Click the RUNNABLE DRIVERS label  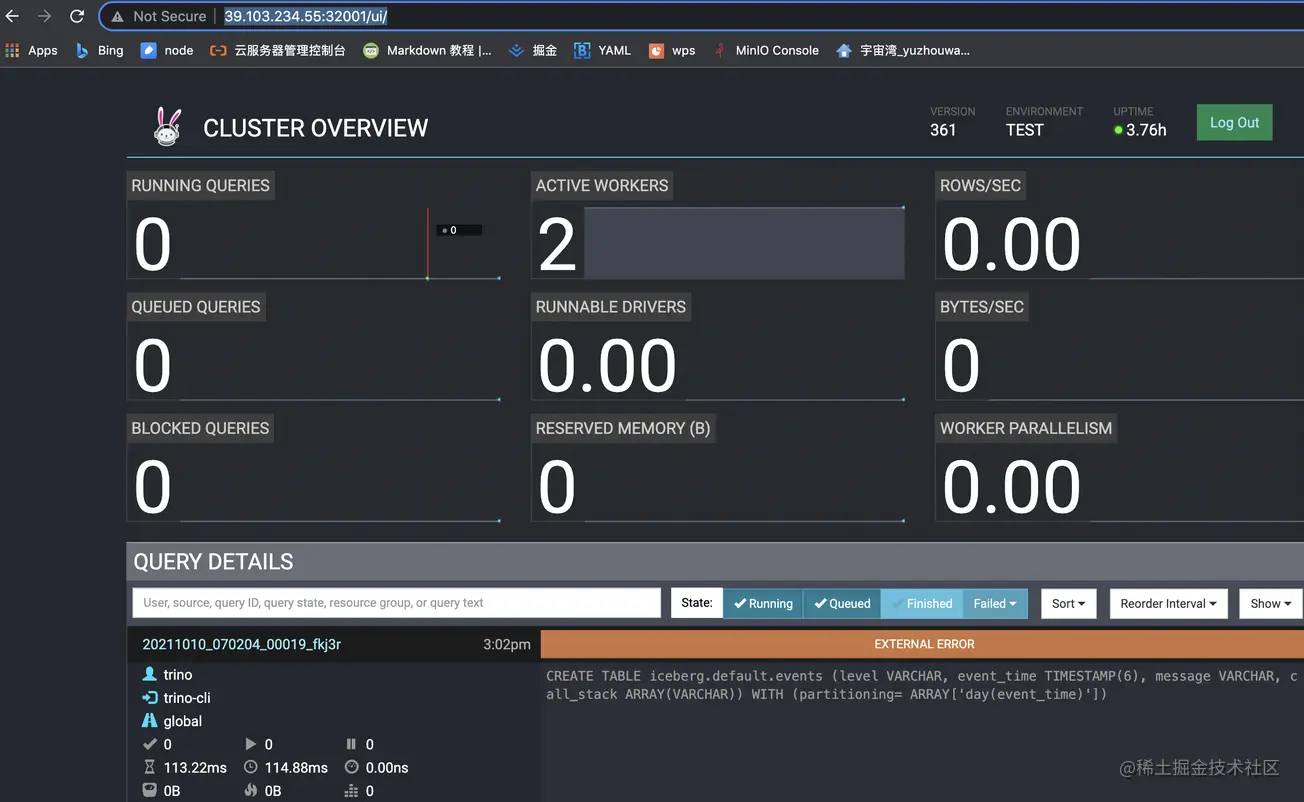(611, 307)
